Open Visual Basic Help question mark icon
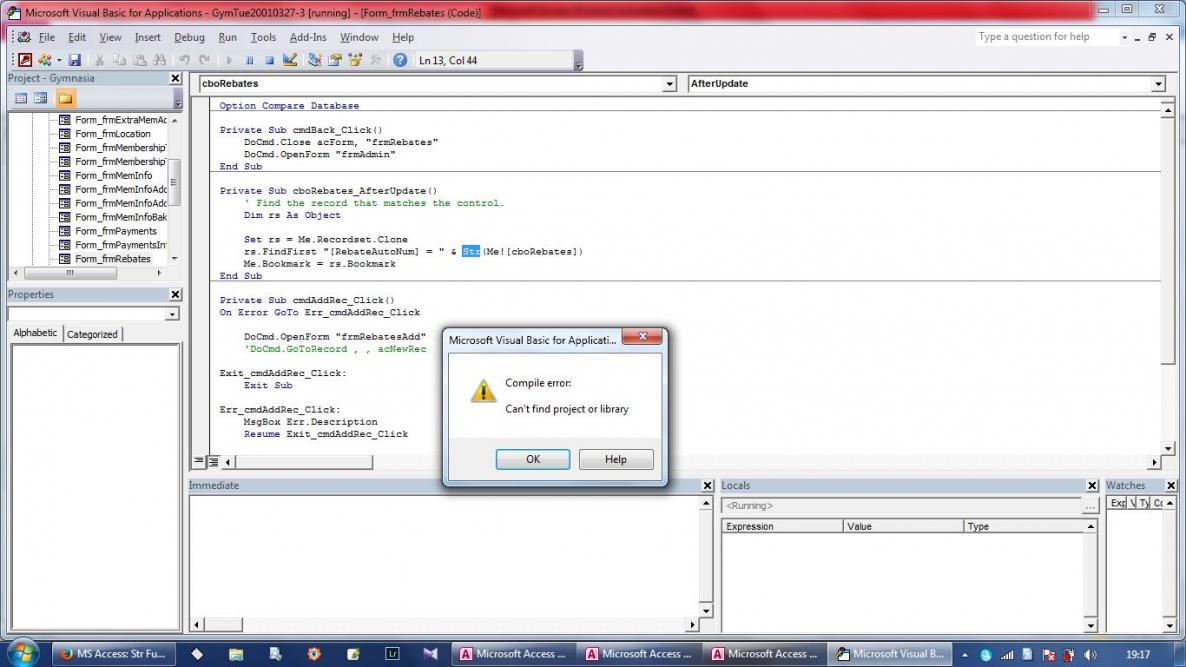Viewport: 1186px width, 667px height. pos(400,60)
